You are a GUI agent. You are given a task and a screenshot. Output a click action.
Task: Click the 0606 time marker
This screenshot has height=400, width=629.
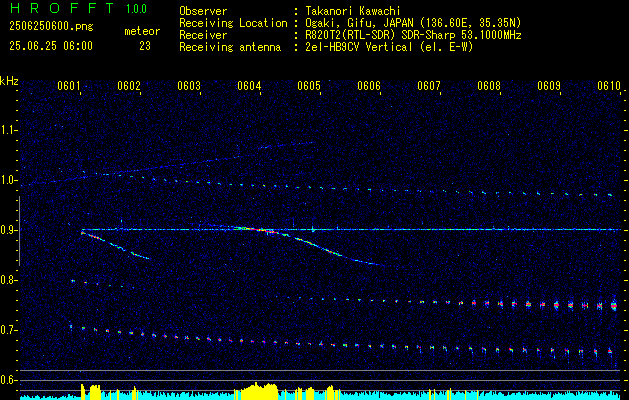click(369, 85)
